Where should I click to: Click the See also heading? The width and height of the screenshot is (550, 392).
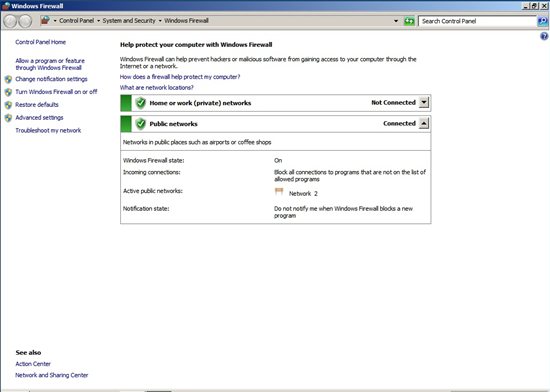coord(28,353)
